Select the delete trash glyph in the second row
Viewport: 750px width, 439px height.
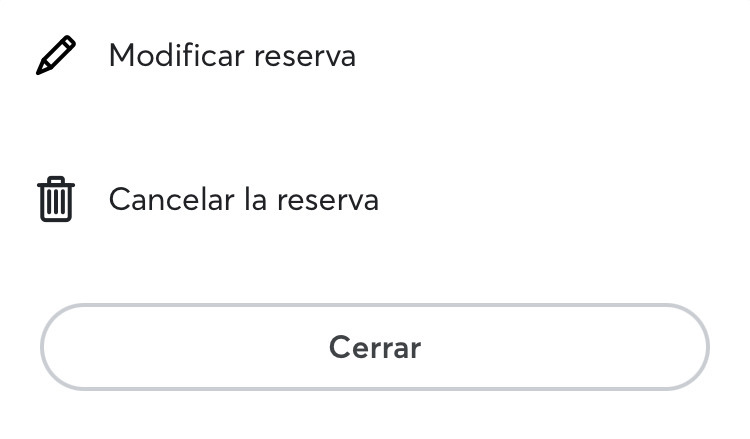tap(56, 199)
